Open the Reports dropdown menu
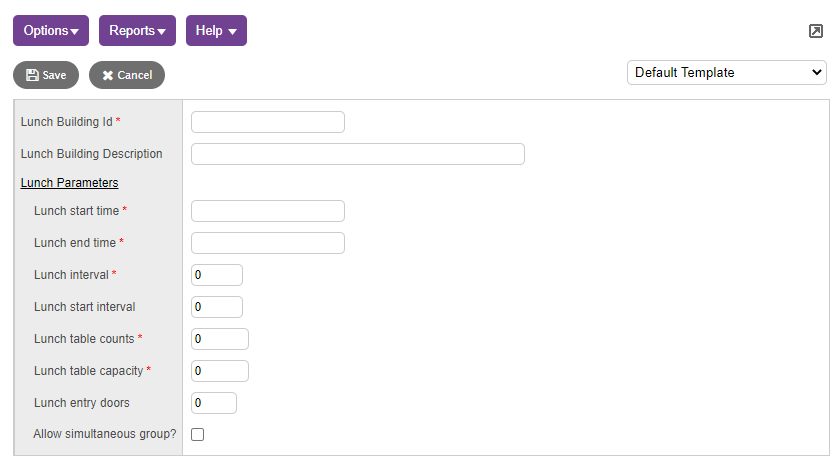Viewport: 835px width, 466px height. [137, 30]
